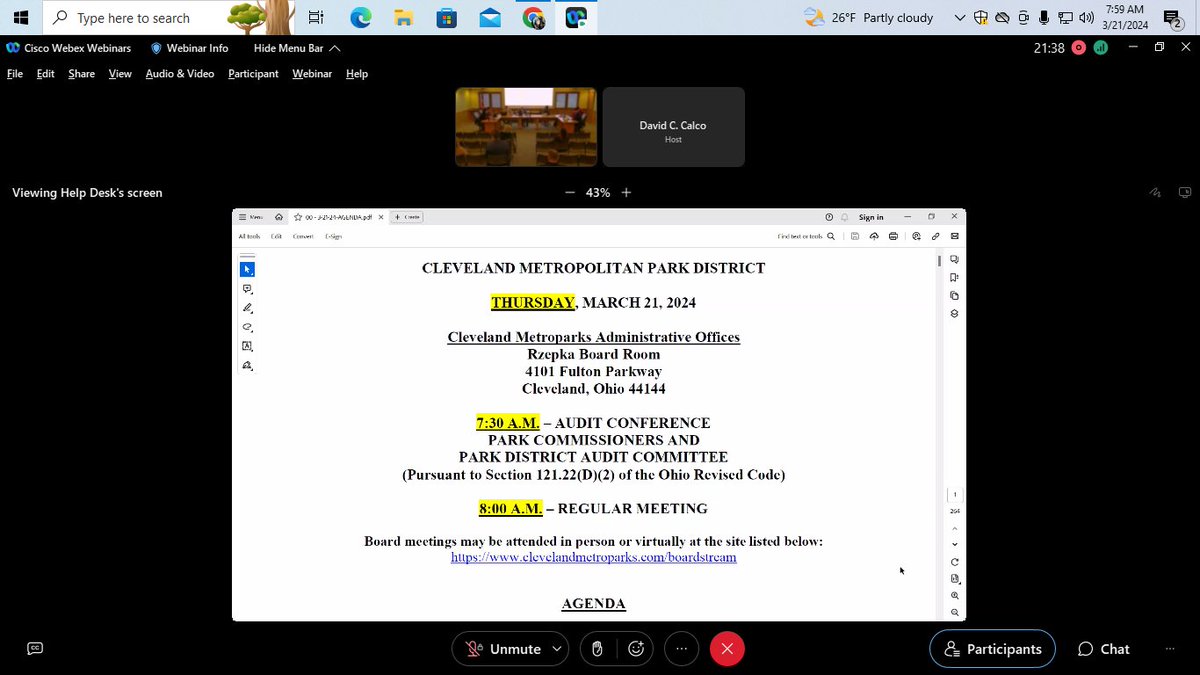Open the Comments panel
The height and width of the screenshot is (675, 1200).
953,259
